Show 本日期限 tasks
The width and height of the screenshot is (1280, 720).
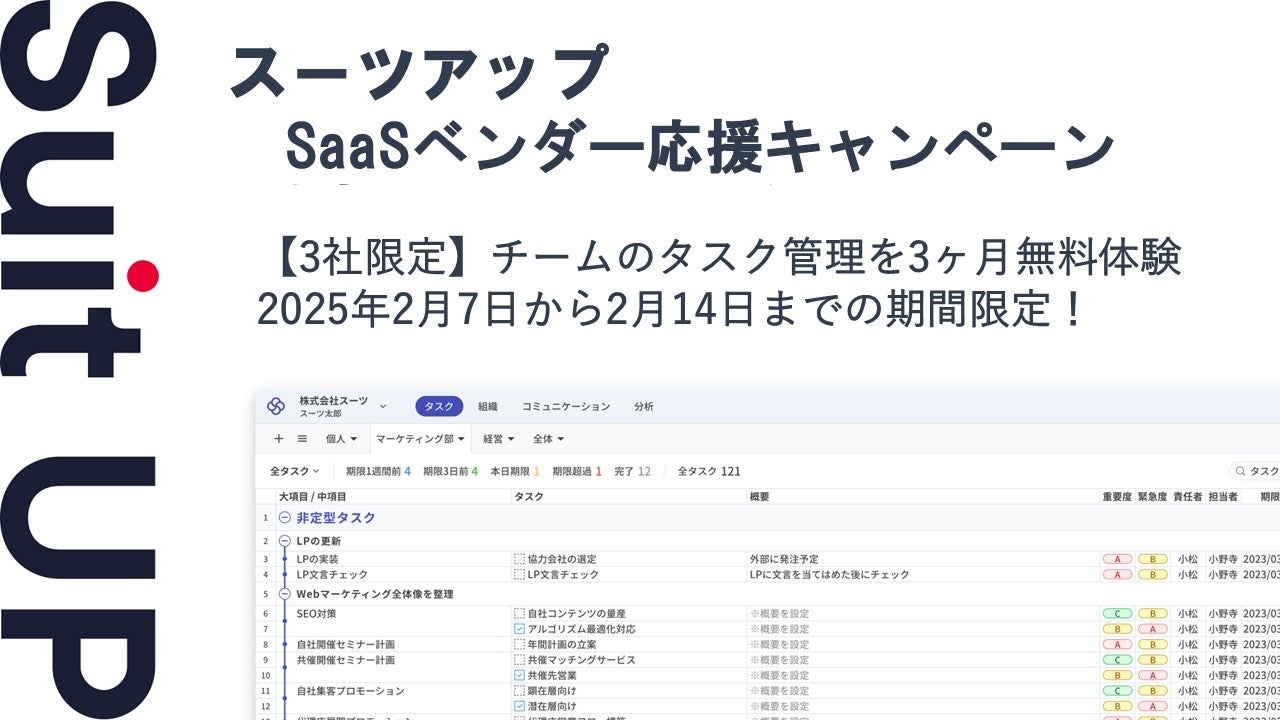click(x=514, y=471)
